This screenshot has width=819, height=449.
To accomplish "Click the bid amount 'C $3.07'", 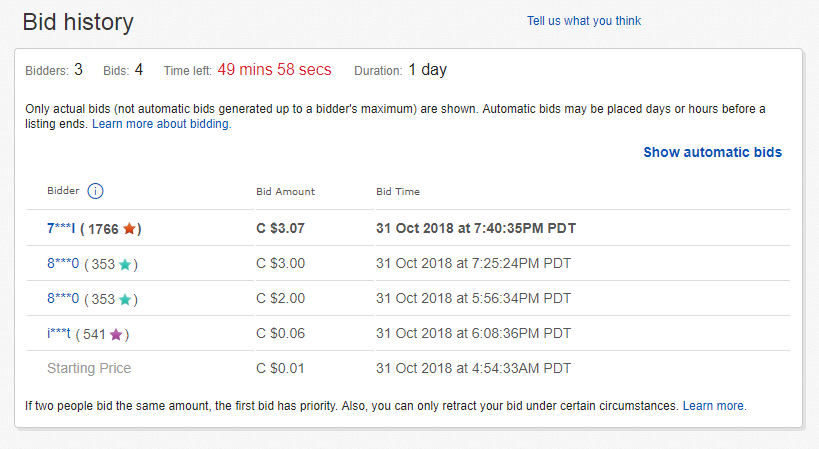I will 280,228.
